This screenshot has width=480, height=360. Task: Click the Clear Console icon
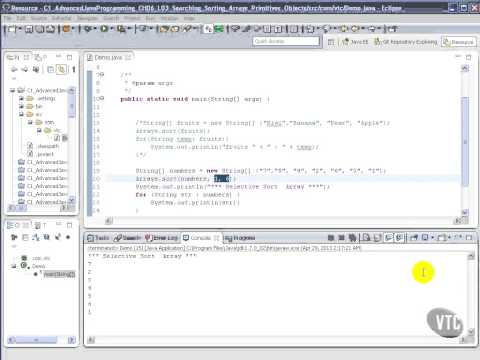click(366, 238)
